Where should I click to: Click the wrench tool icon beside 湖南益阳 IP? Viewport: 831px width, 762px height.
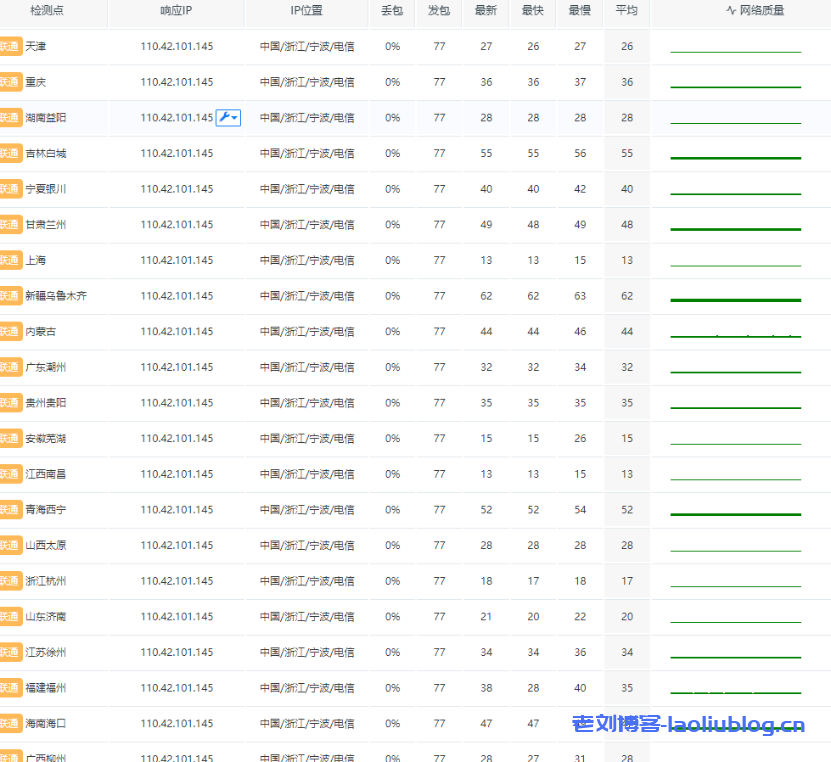228,117
